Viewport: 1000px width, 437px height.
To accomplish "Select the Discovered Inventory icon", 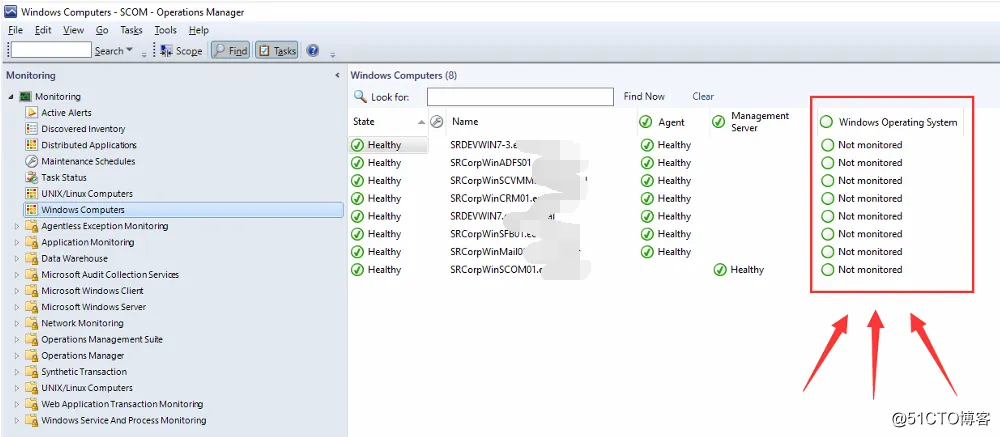I will 31,129.
